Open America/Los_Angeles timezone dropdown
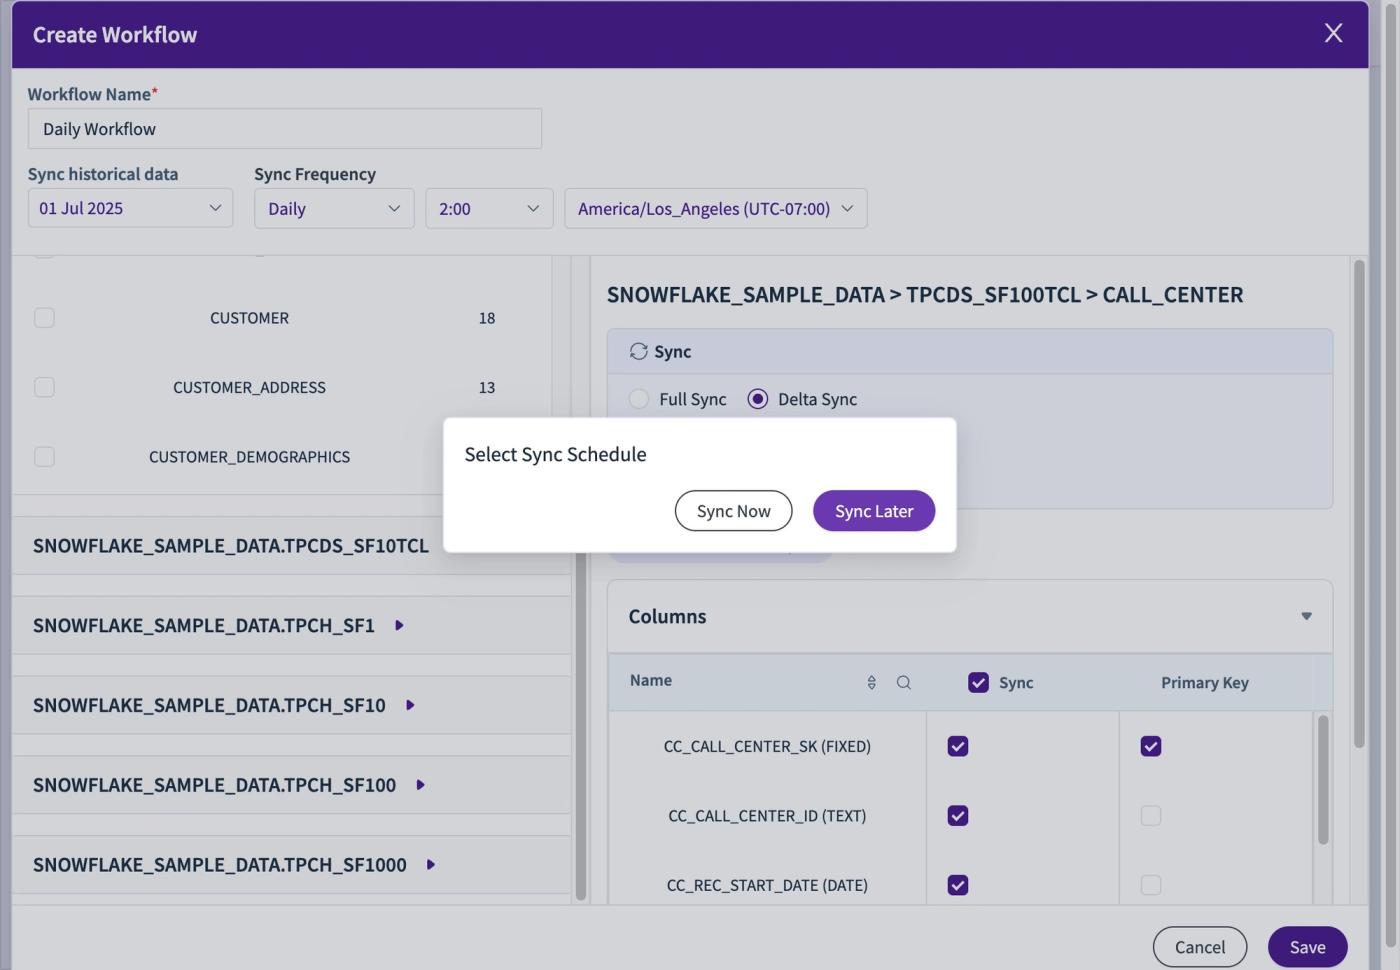This screenshot has height=970, width=1400. point(715,208)
